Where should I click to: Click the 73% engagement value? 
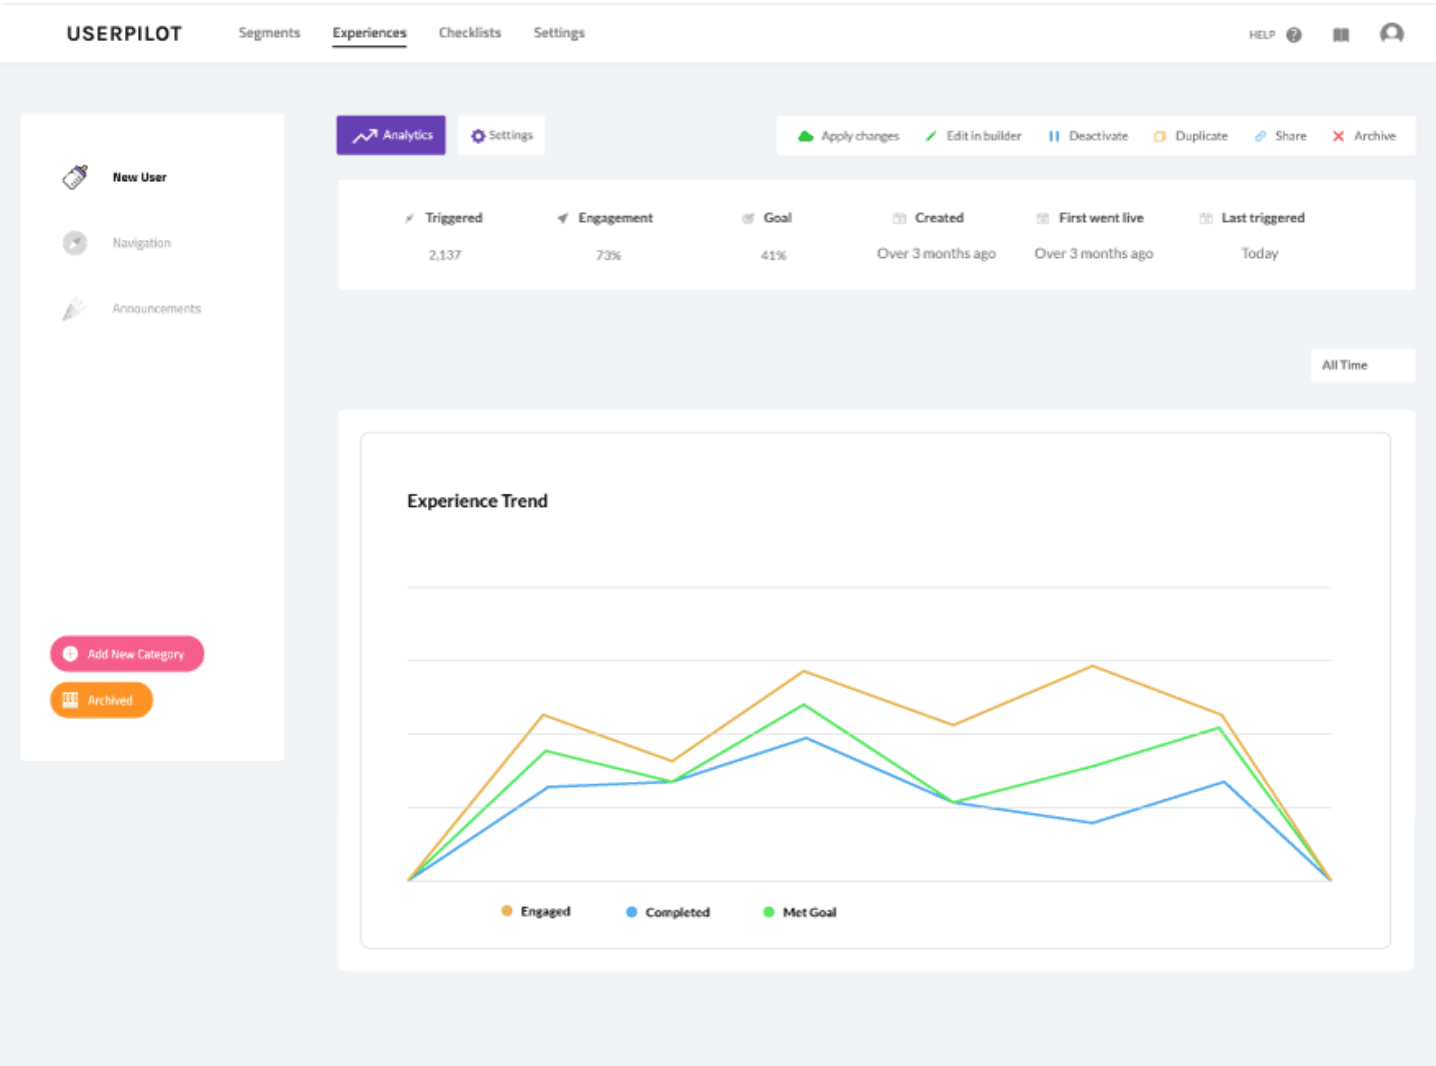pos(608,255)
